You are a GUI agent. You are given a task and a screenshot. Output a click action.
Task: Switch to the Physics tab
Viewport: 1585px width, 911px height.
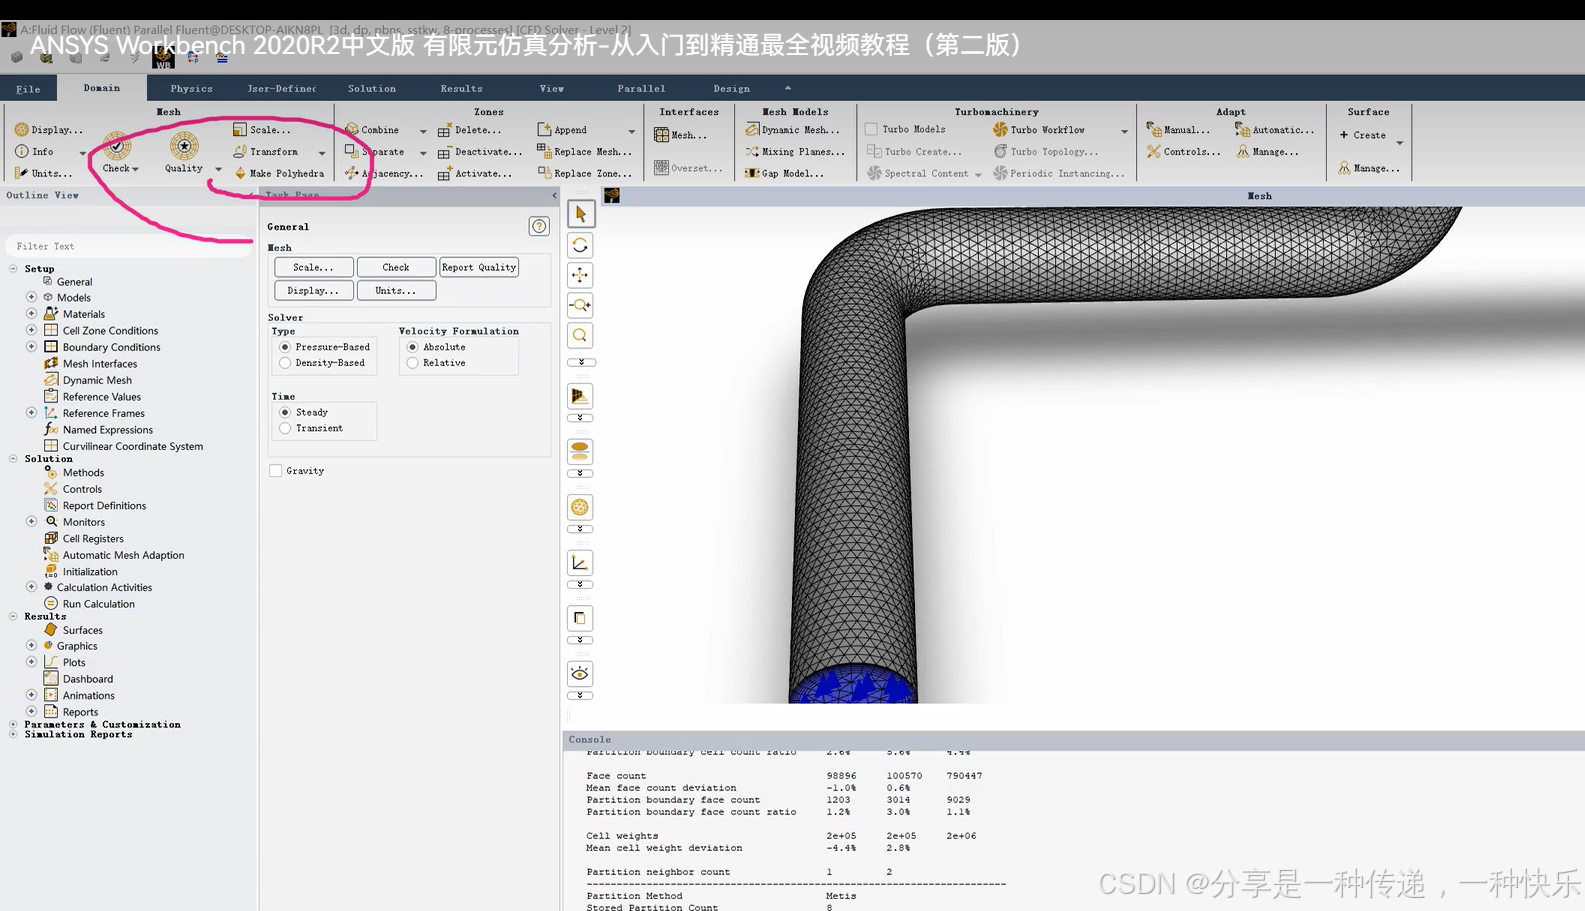point(191,89)
